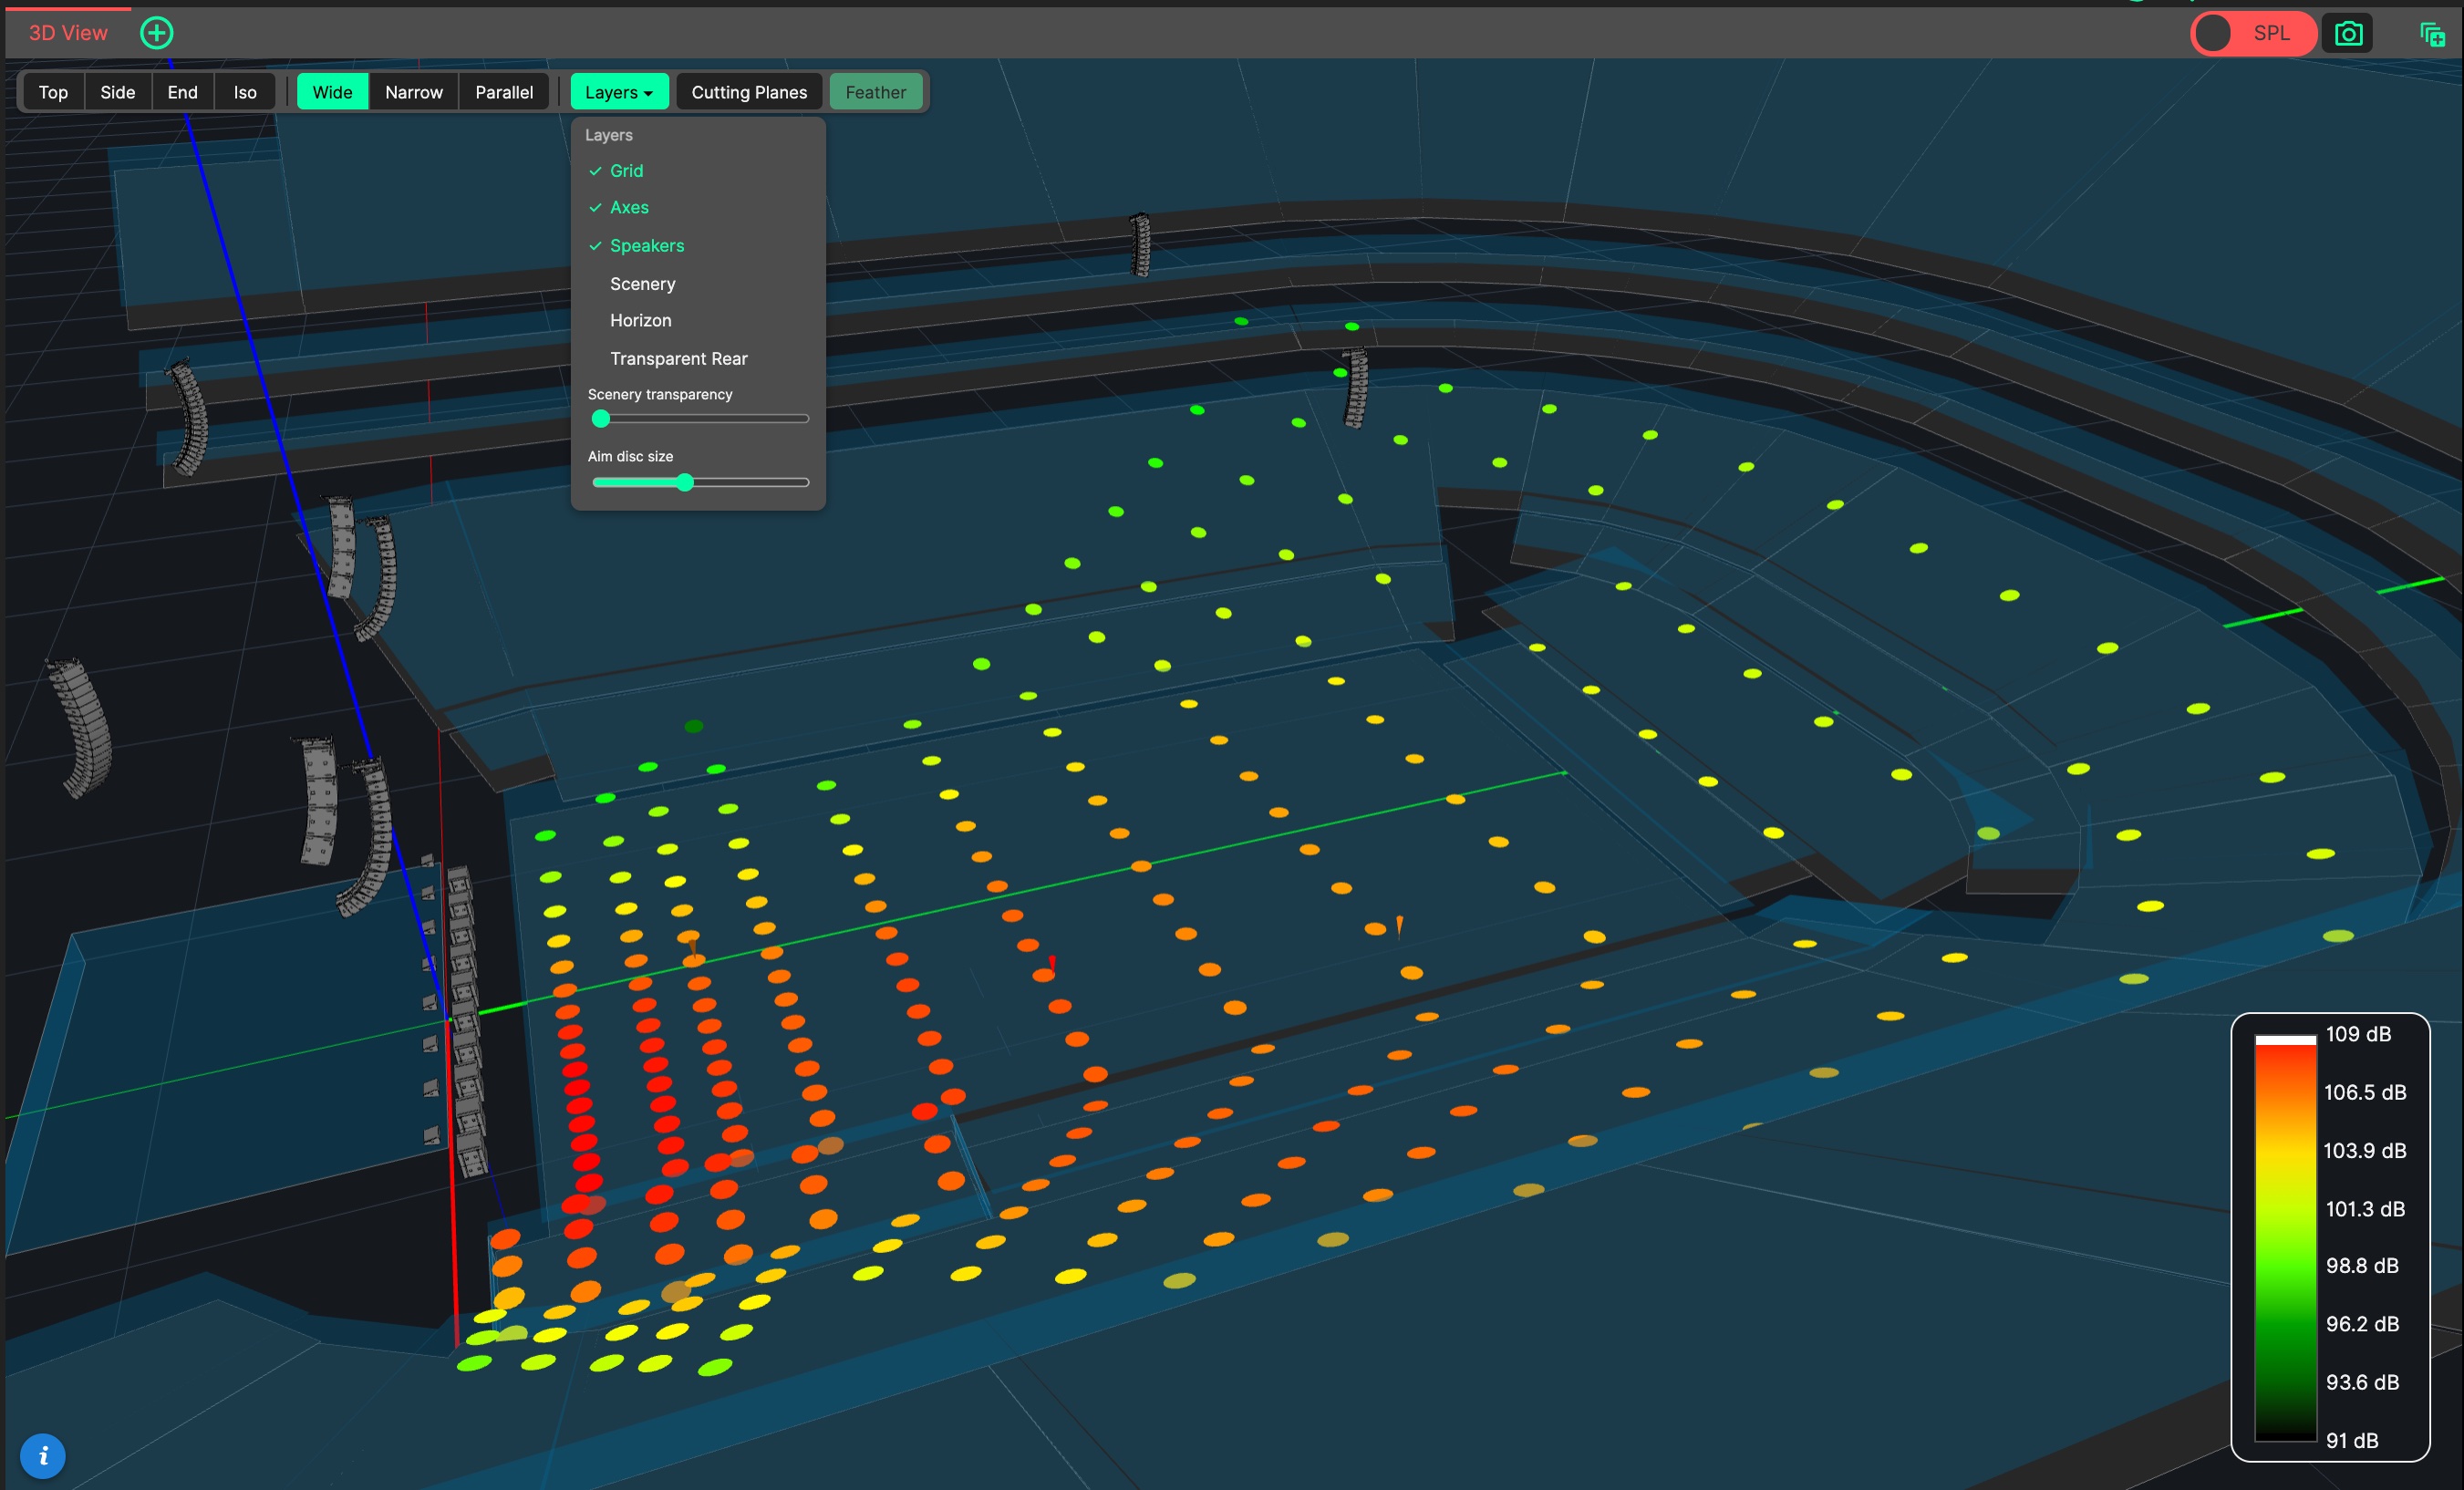Toggle the SPL switch
This screenshot has width=2464, height=1490.
(x=2253, y=33)
